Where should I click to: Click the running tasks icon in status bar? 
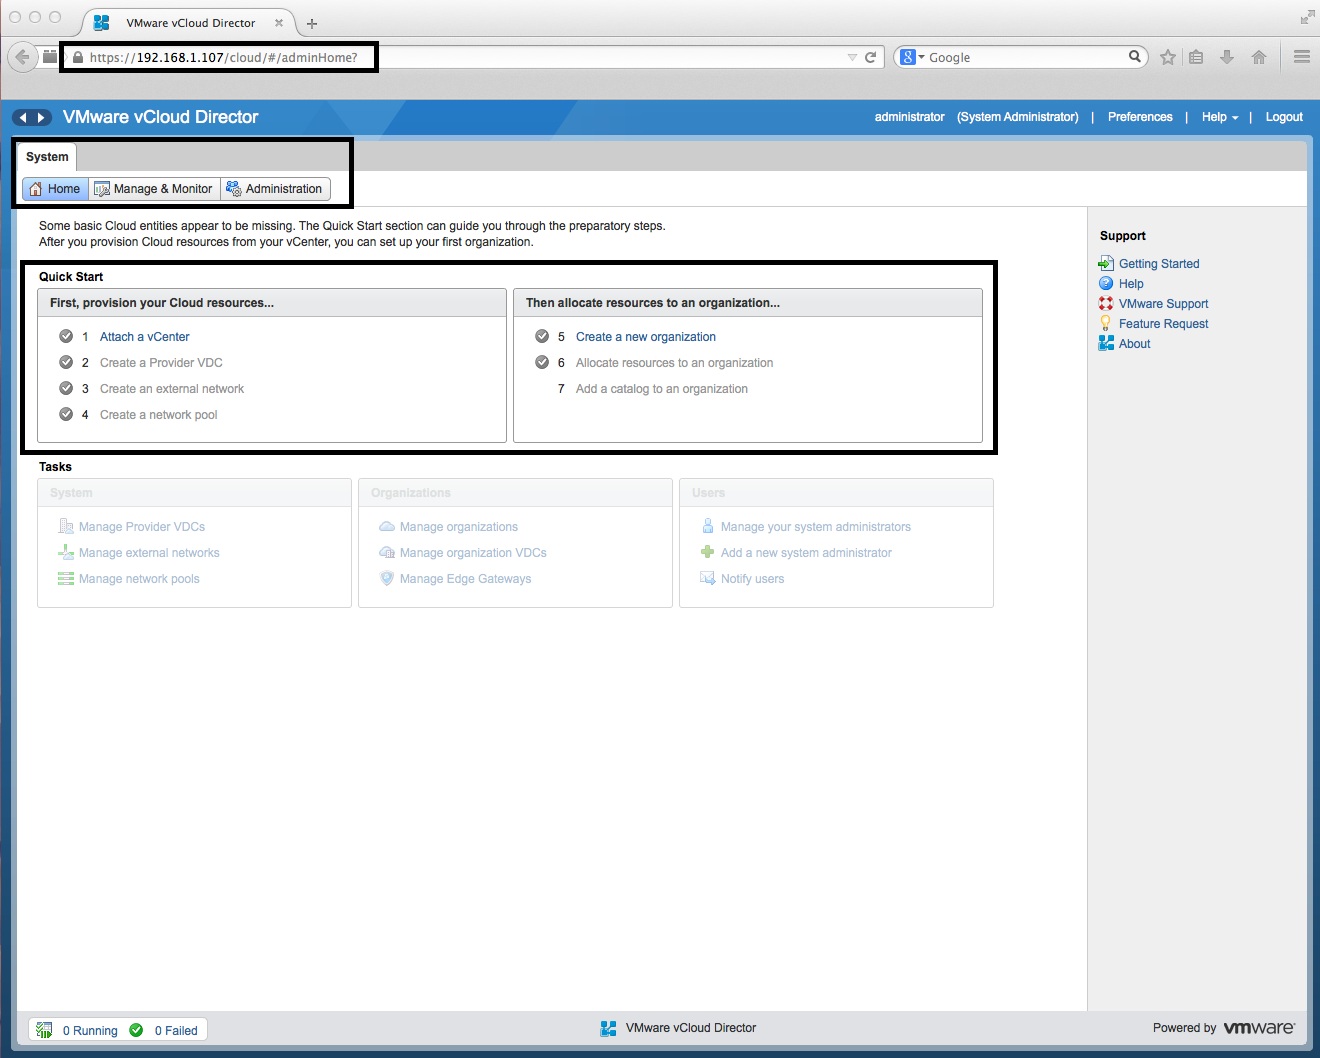(x=44, y=1029)
